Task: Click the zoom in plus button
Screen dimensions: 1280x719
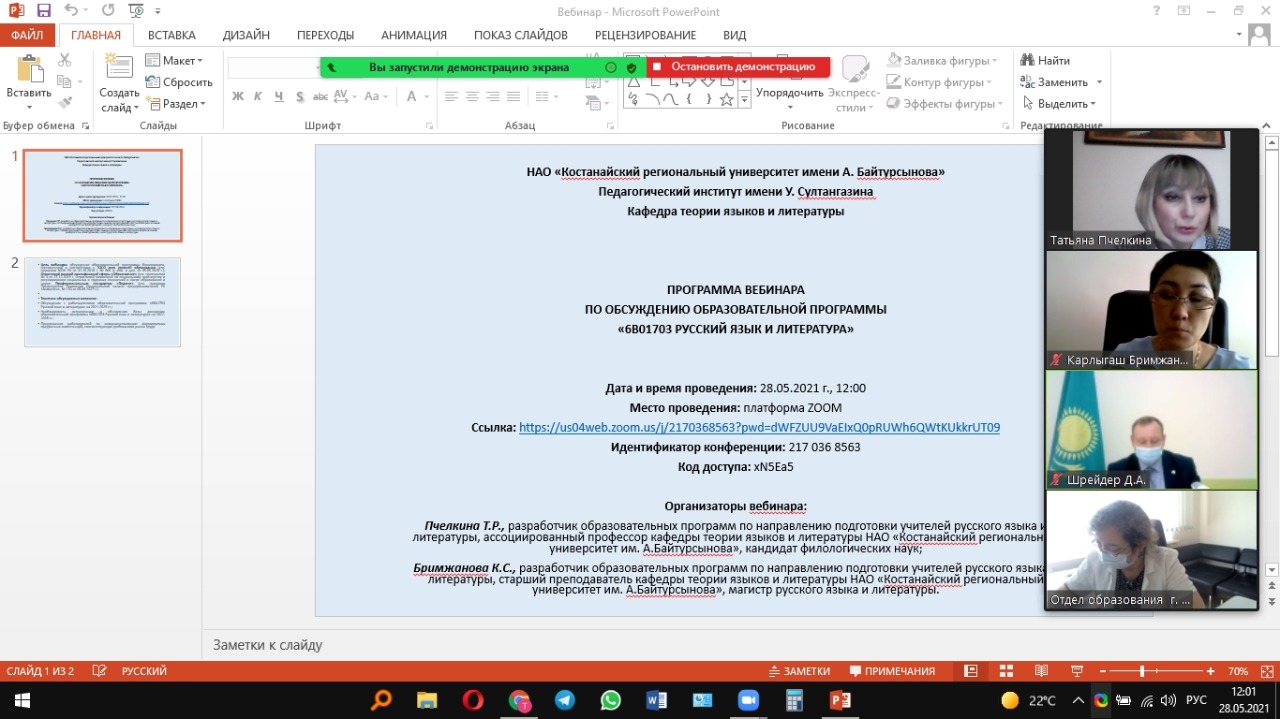Action: [x=1211, y=671]
